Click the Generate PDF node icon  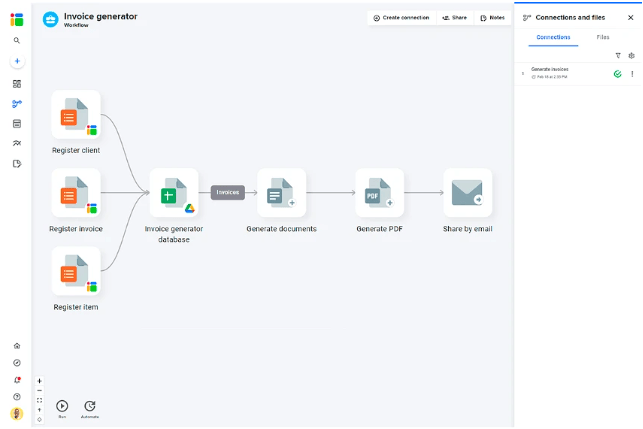tap(379, 193)
